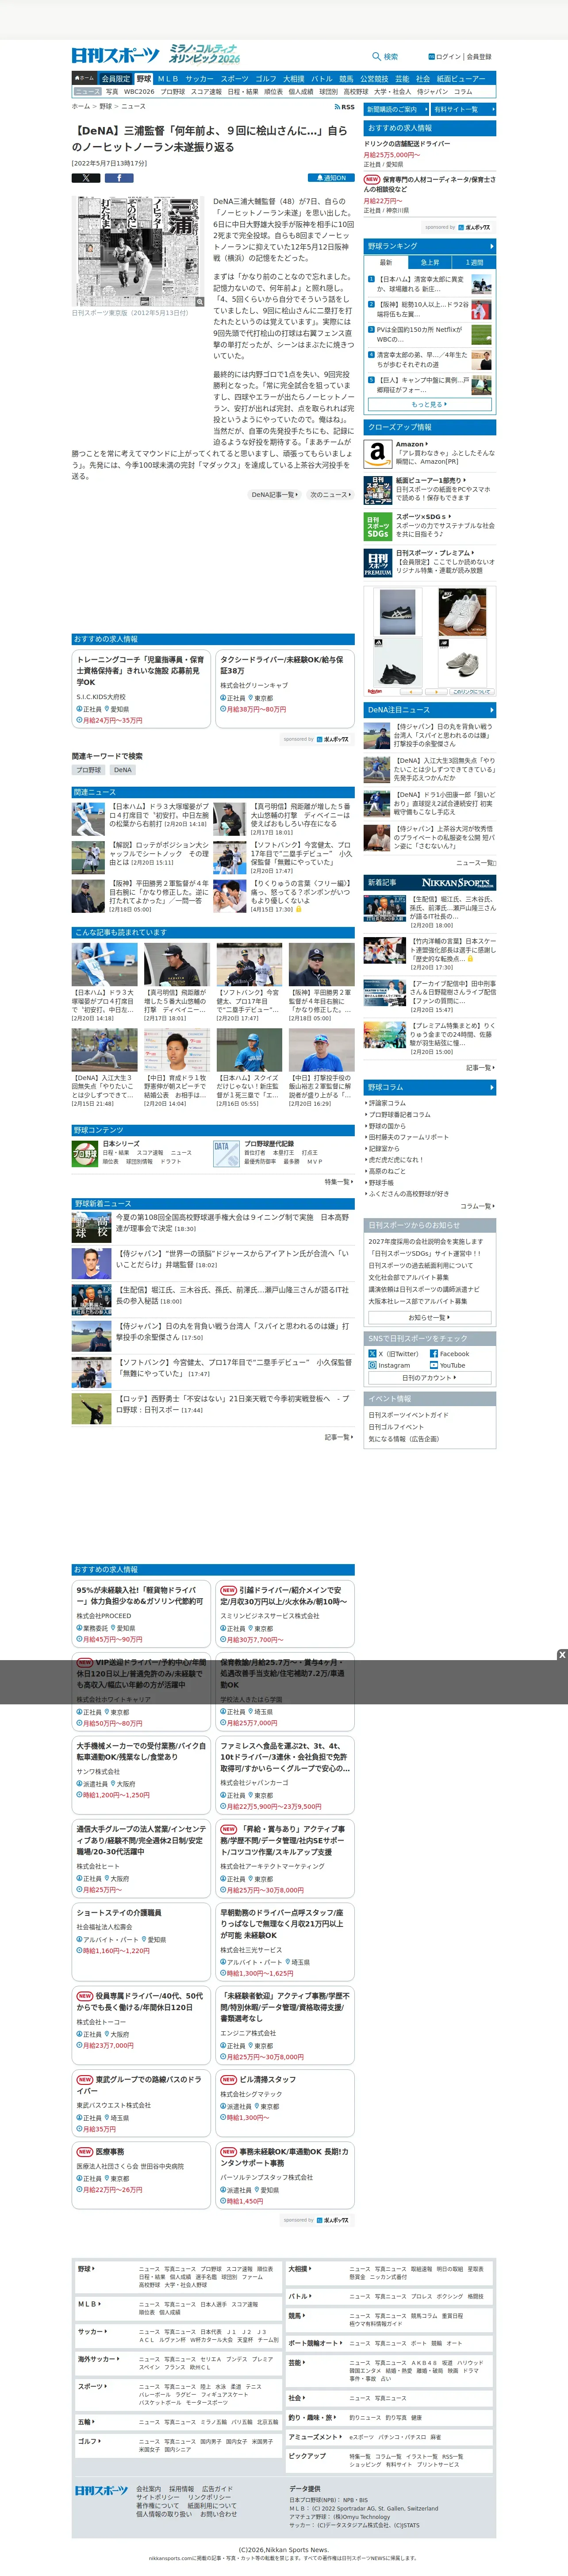
Task: Select the プロ野球 sub-menu item
Action: pyautogui.click(x=172, y=91)
